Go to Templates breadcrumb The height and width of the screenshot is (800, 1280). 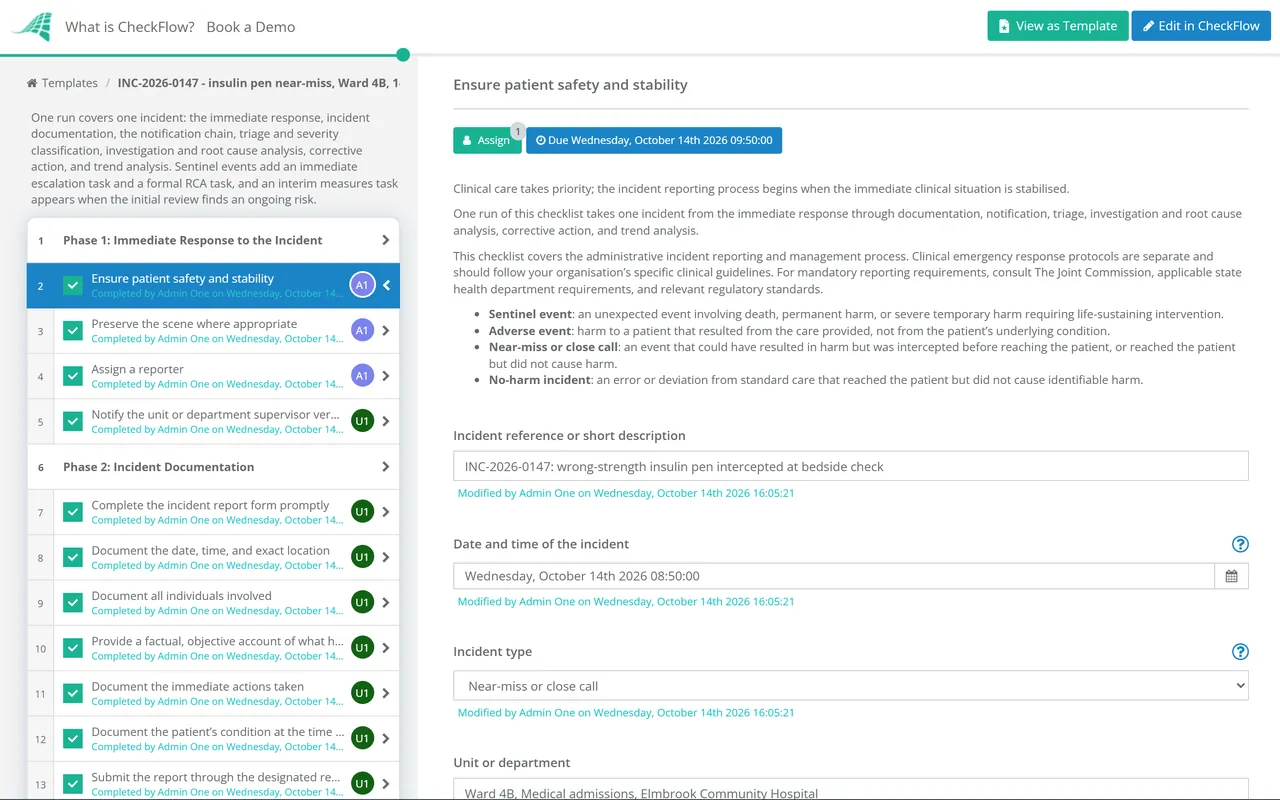pyautogui.click(x=70, y=83)
